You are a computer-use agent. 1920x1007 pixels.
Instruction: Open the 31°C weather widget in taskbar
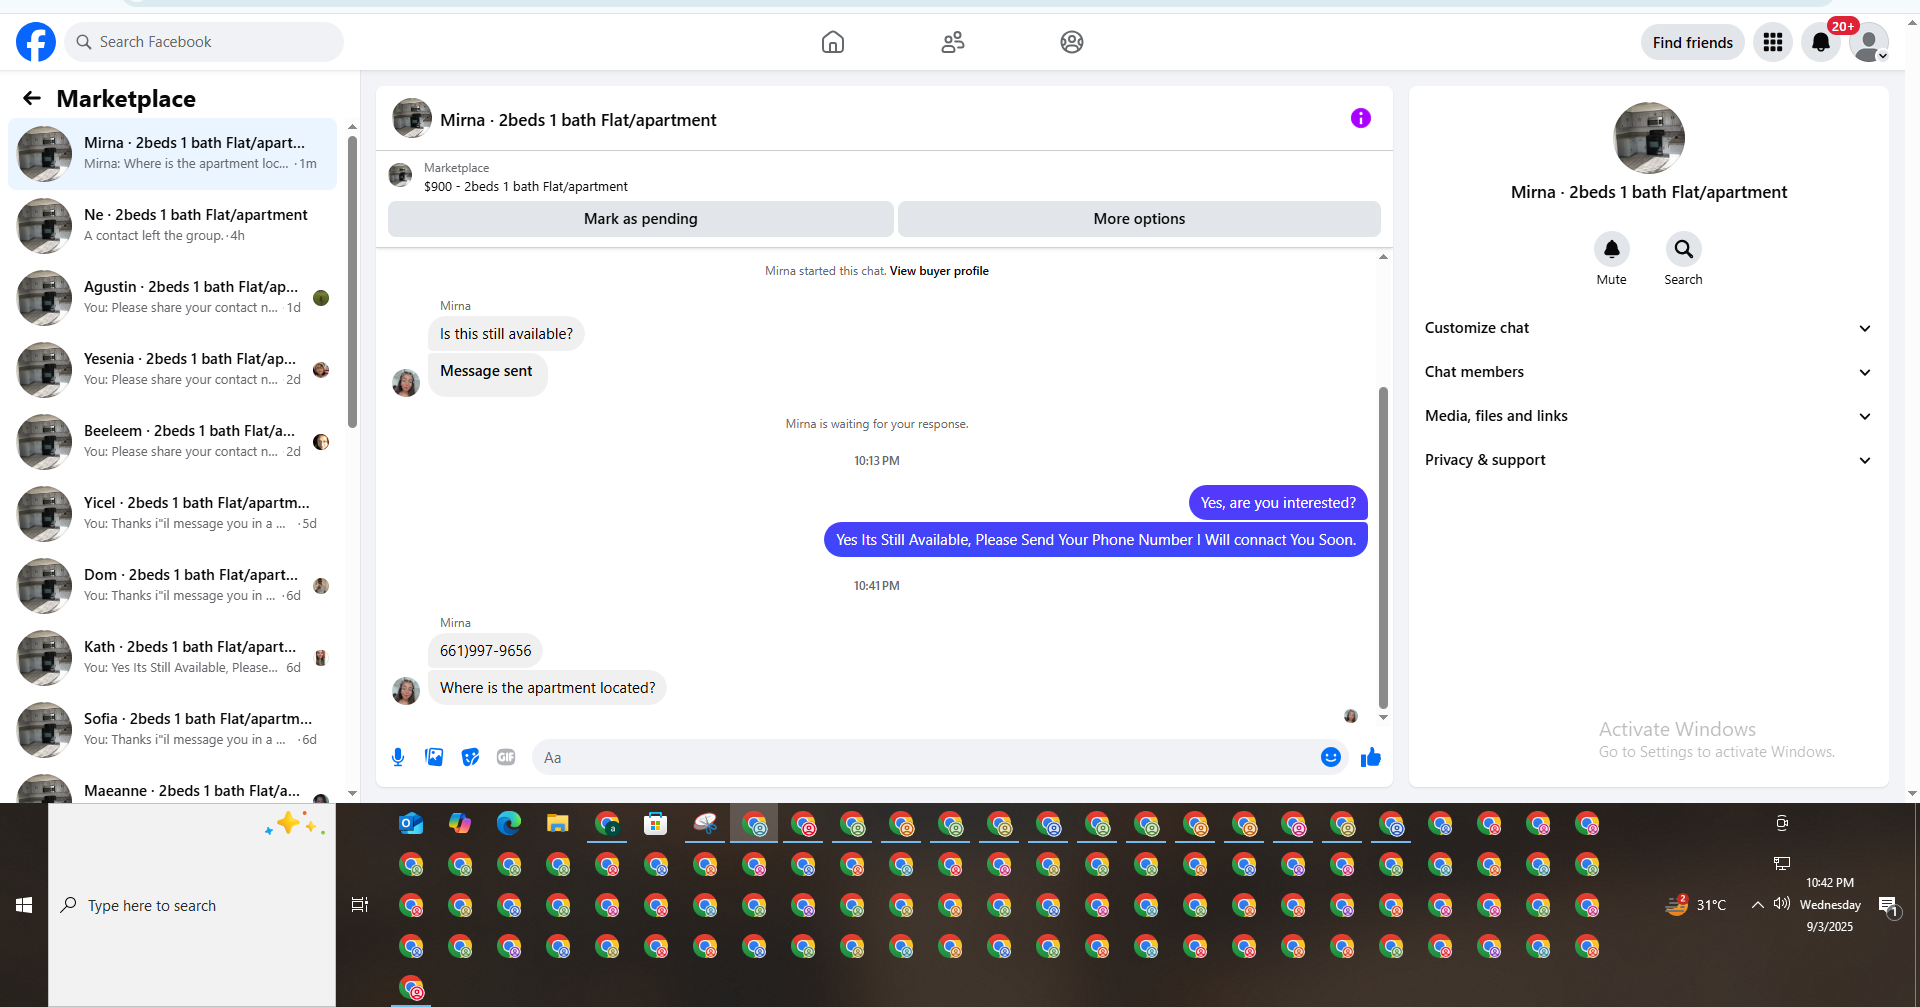click(1696, 905)
